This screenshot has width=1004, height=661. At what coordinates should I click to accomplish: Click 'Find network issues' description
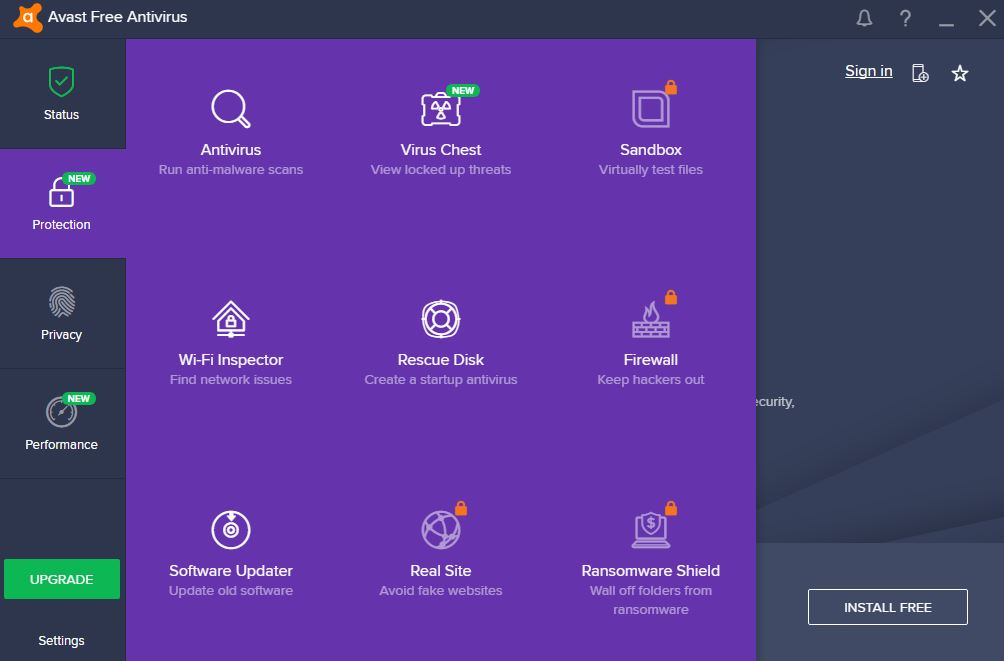click(x=231, y=380)
